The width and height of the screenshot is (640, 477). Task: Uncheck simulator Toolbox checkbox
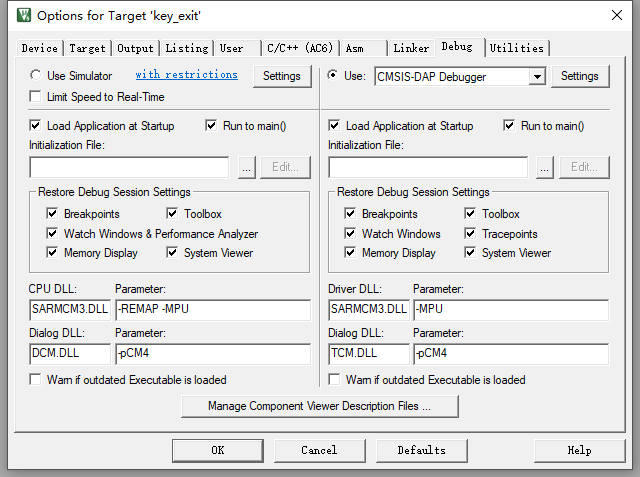(172, 213)
